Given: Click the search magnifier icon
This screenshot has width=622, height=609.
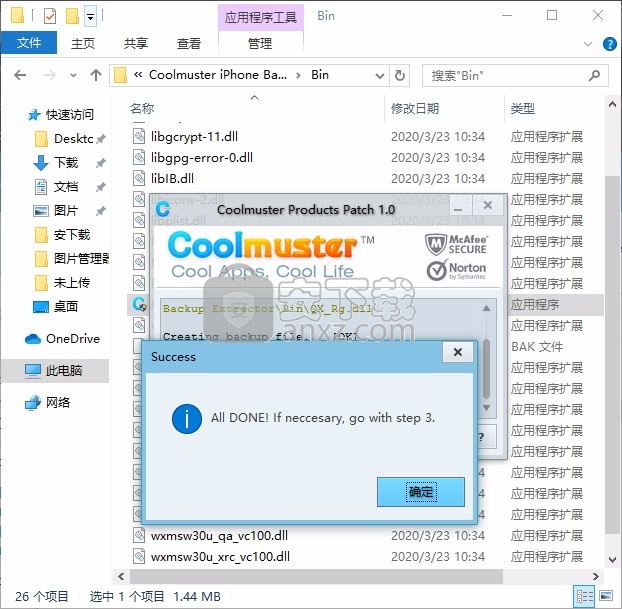Looking at the screenshot, I should pyautogui.click(x=594, y=75).
